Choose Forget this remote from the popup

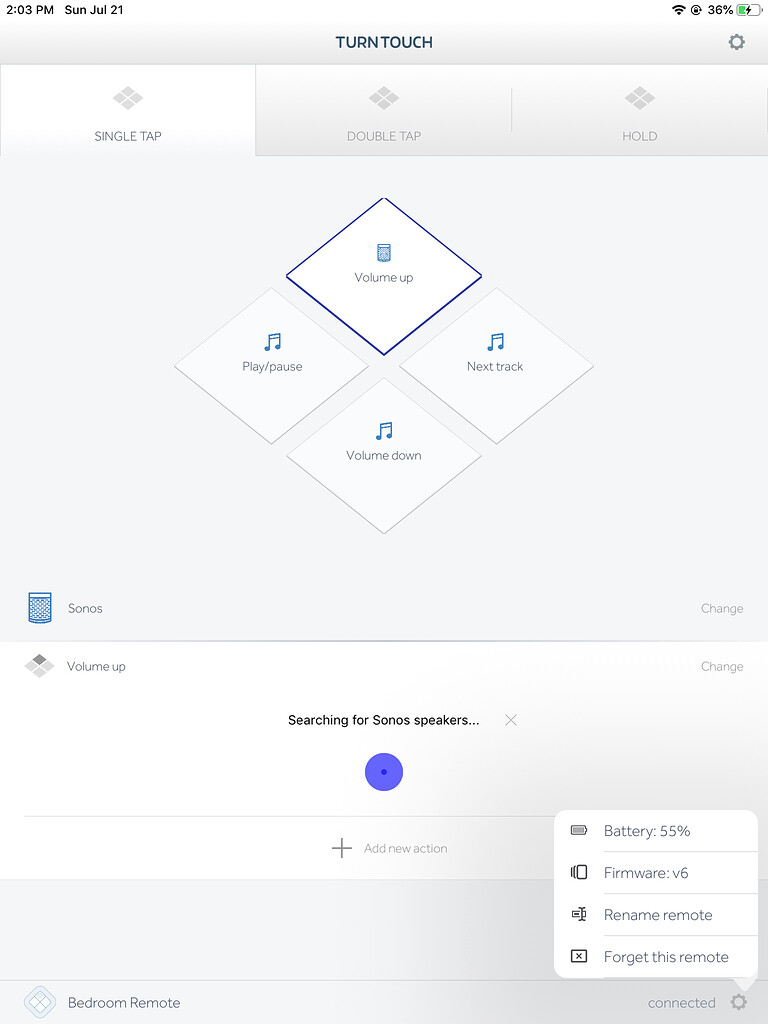(656, 957)
